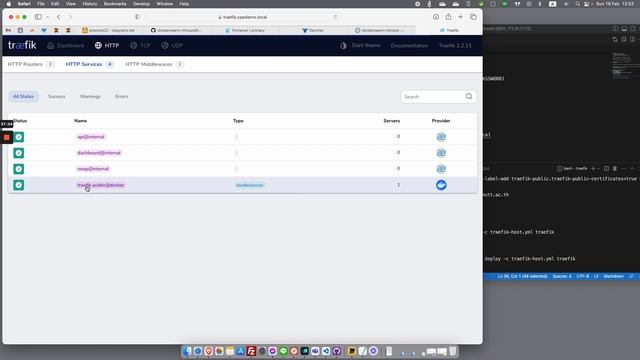640x360 pixels.
Task: Toggle the Dark theme switch
Action: coord(360,45)
